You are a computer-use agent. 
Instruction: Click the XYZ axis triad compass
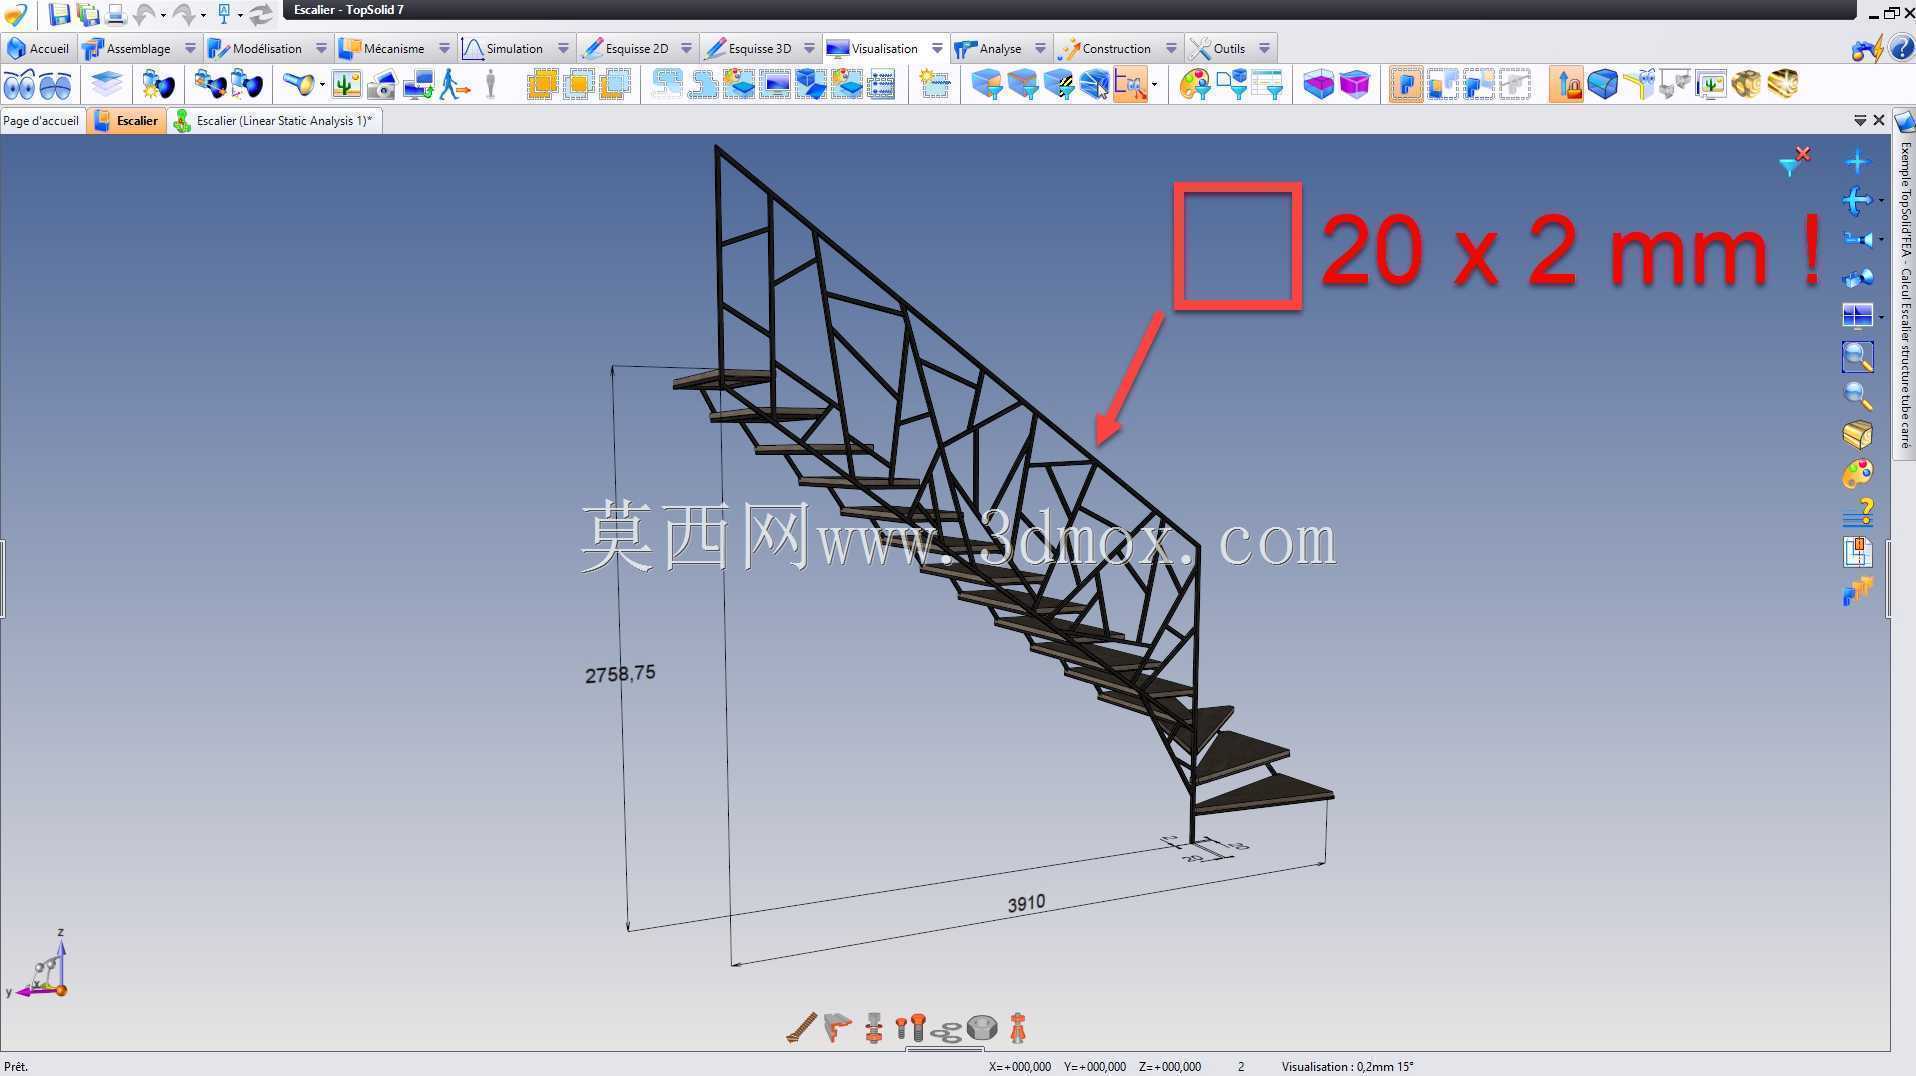(x=39, y=966)
